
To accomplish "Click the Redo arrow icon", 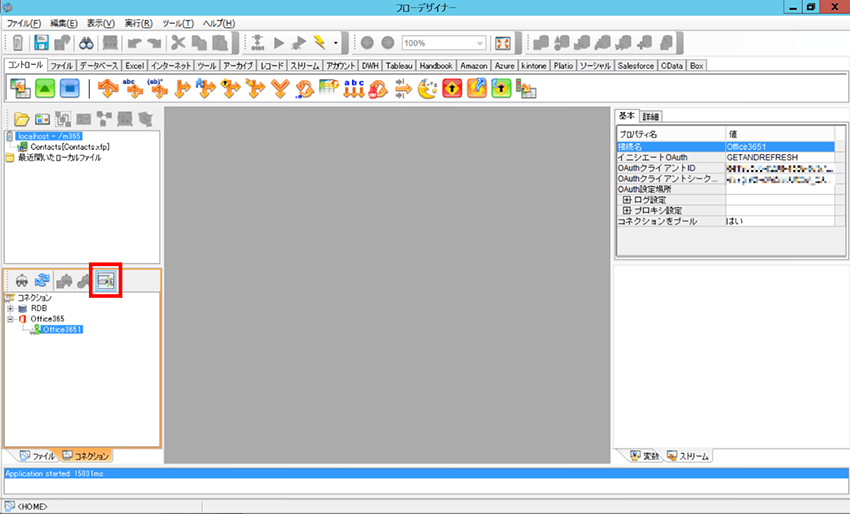I will point(154,43).
